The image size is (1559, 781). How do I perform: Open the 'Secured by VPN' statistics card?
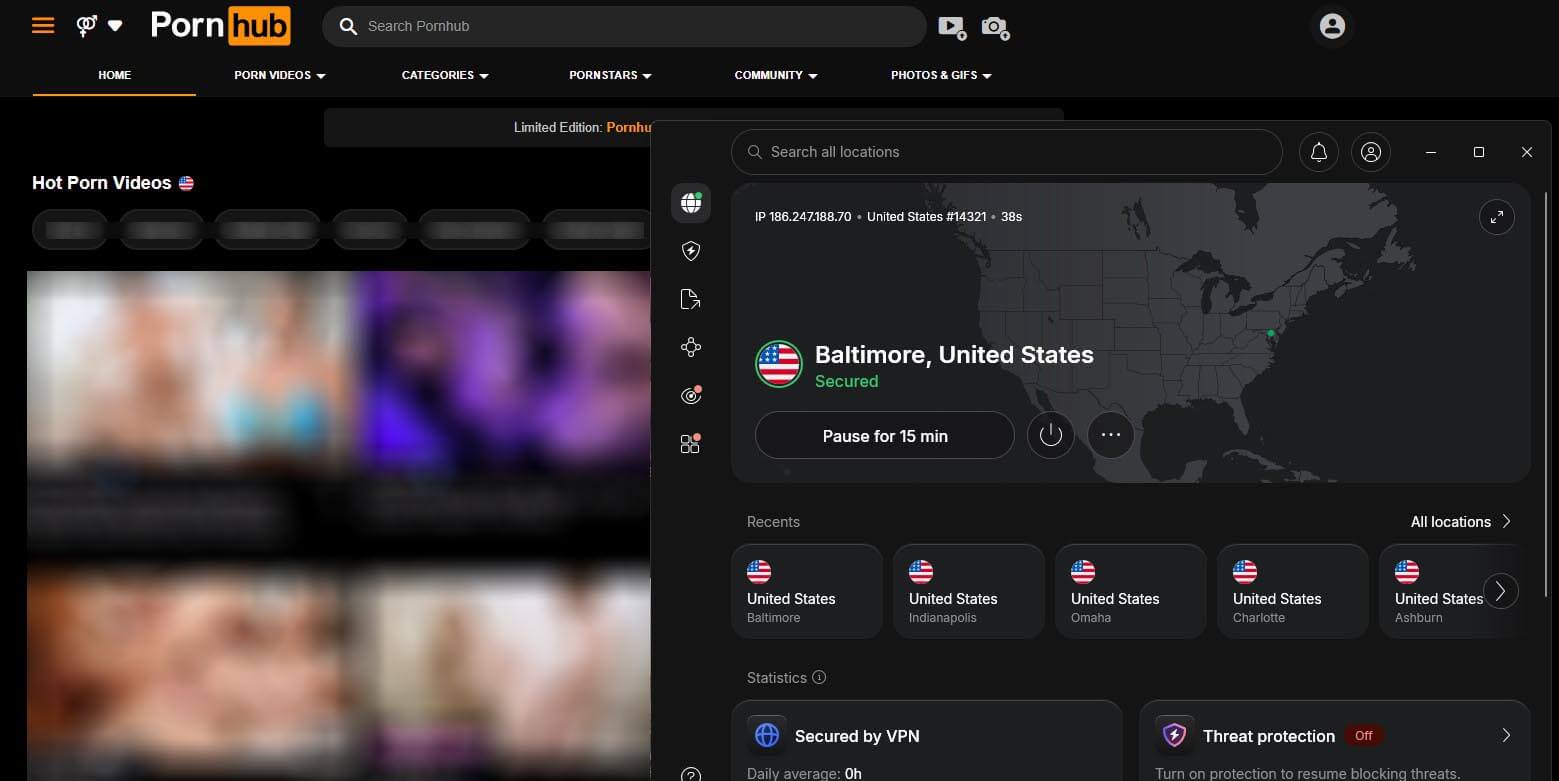click(927, 740)
